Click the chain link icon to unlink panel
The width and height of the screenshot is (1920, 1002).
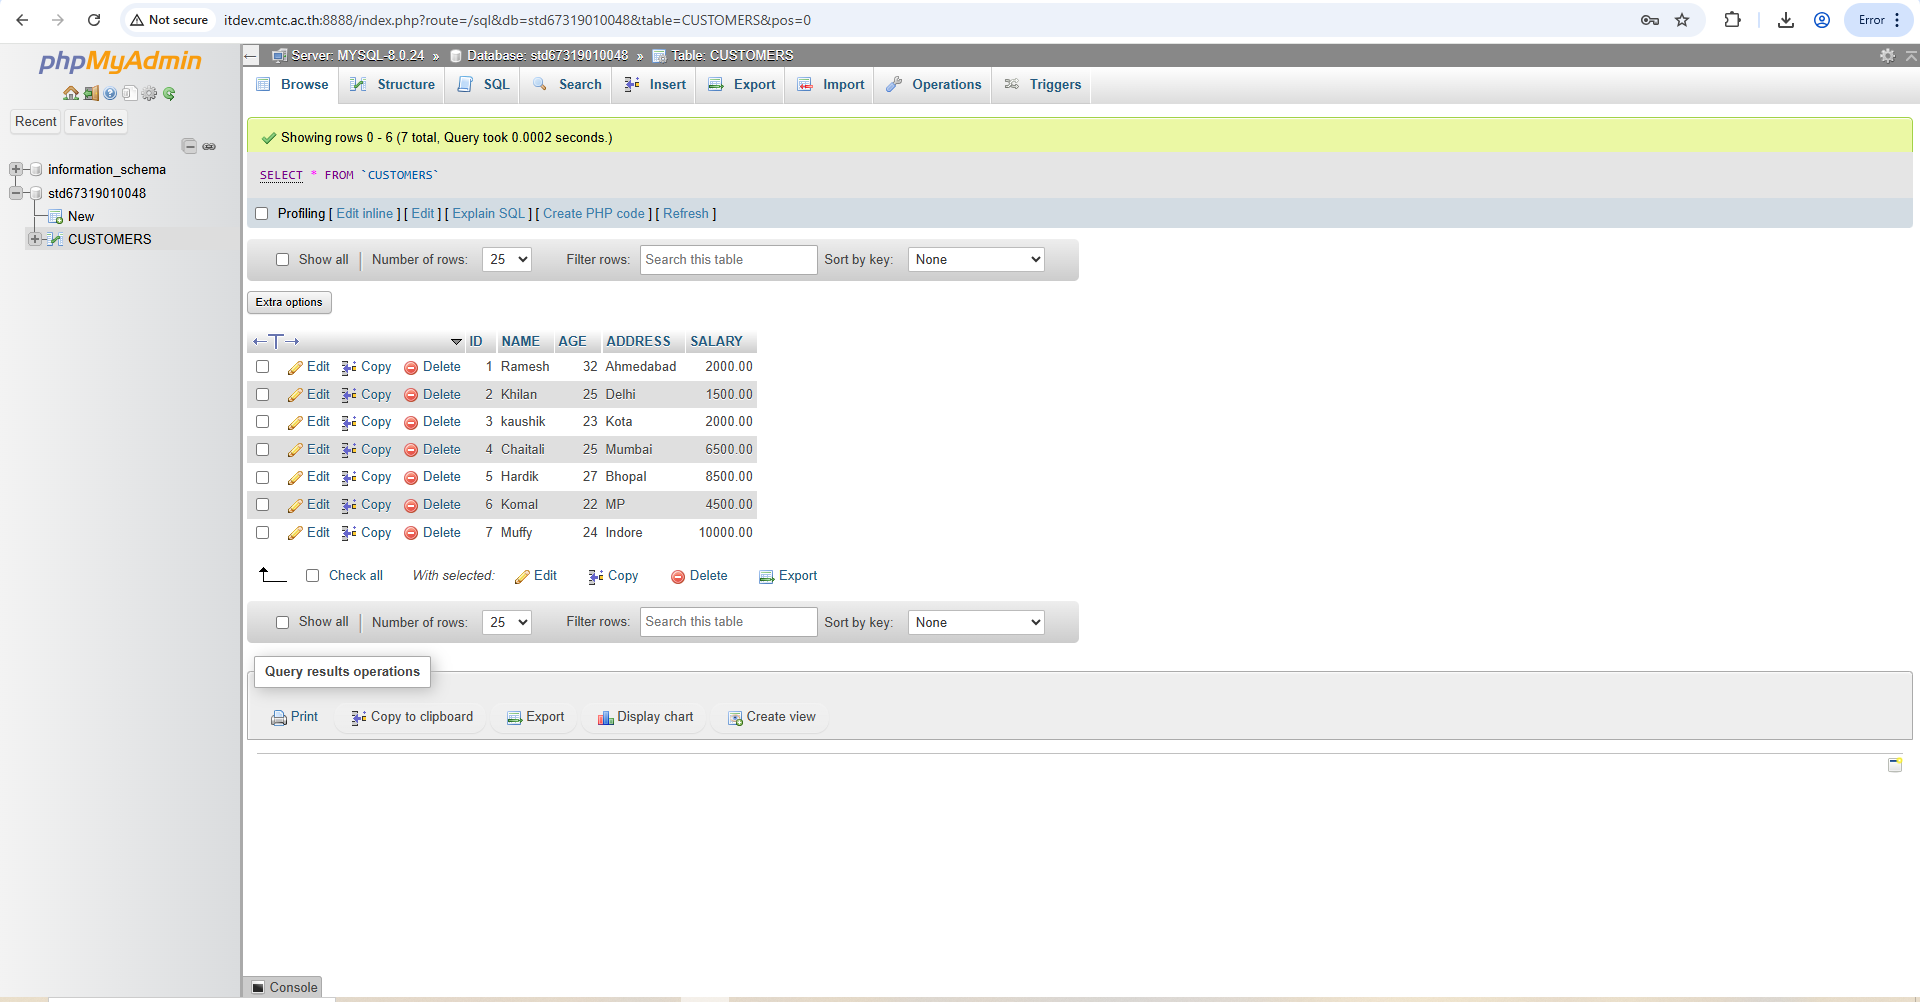209,146
